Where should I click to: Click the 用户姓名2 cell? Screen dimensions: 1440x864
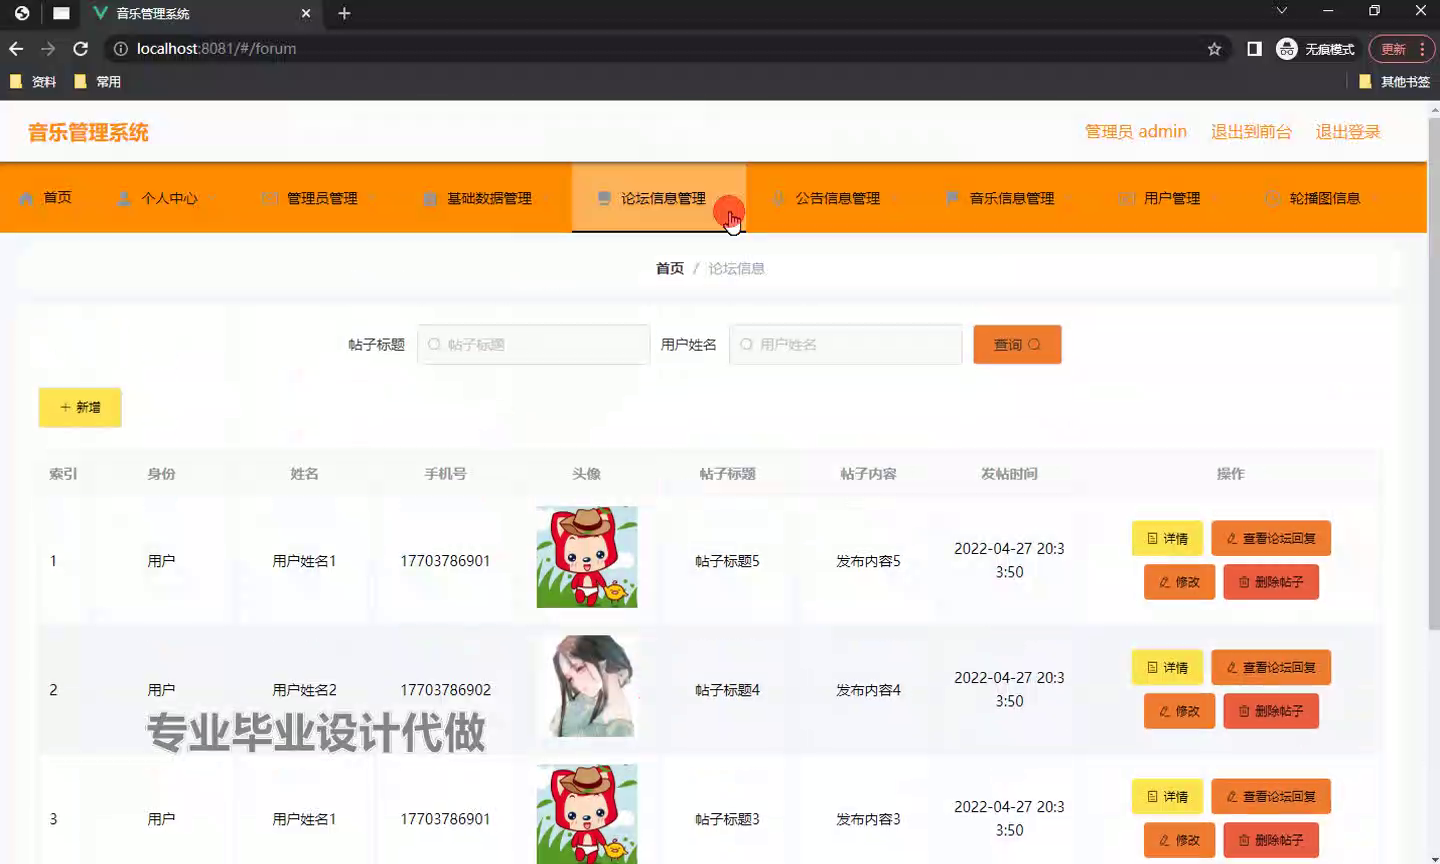[304, 690]
